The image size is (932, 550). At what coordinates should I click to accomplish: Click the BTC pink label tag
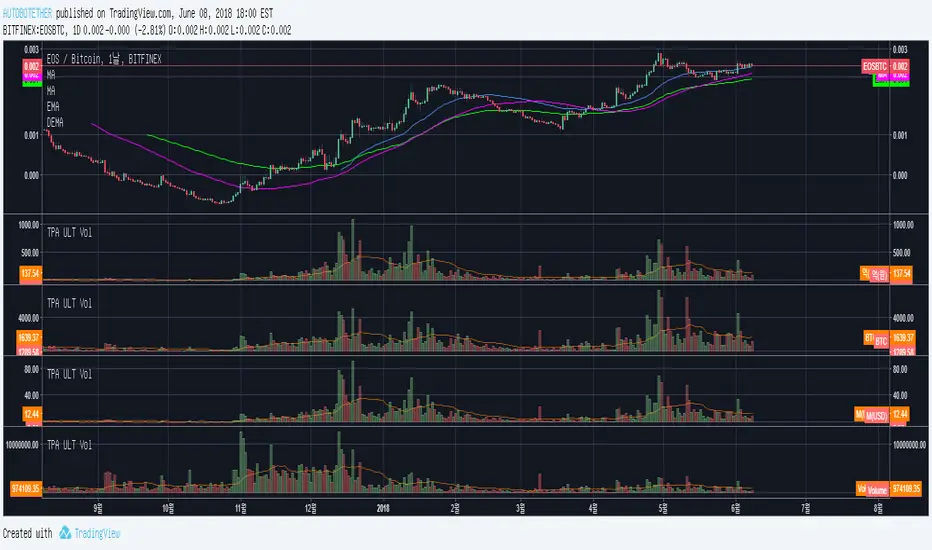point(881,341)
